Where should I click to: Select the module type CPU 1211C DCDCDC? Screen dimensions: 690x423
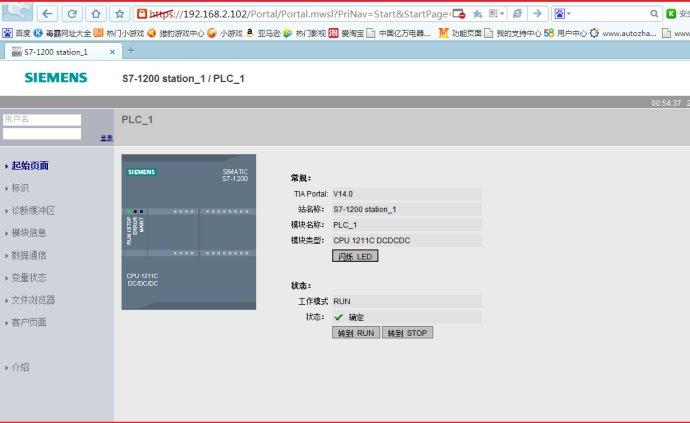[x=372, y=240]
